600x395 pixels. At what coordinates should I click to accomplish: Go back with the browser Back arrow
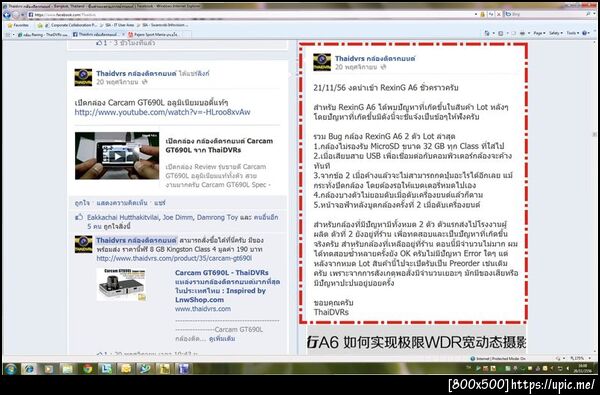[x=7, y=15]
